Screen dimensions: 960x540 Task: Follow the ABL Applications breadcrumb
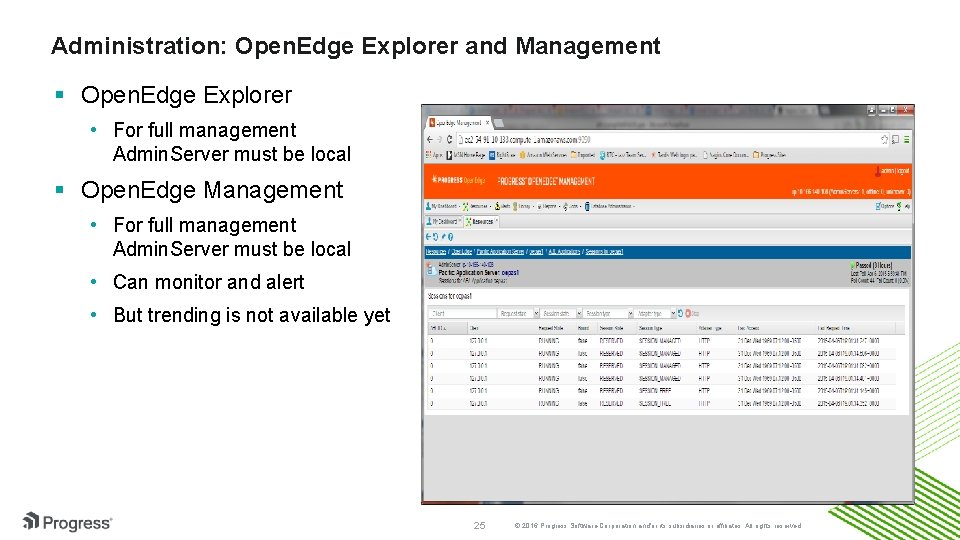pyautogui.click(x=564, y=252)
